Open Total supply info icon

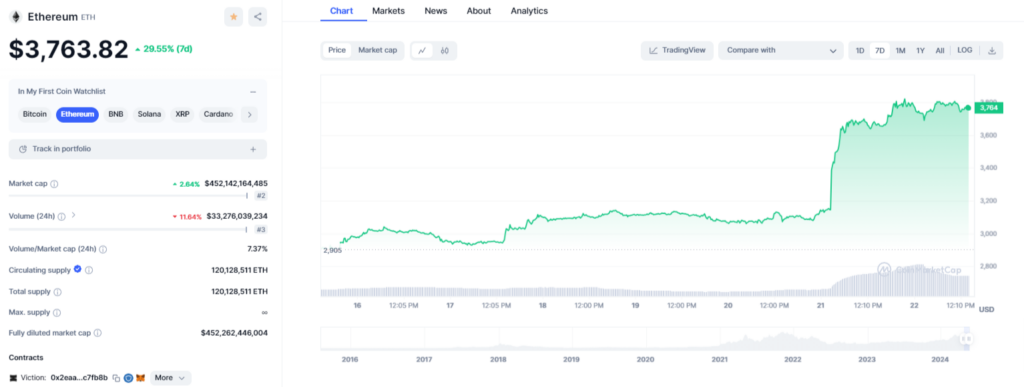(57, 292)
